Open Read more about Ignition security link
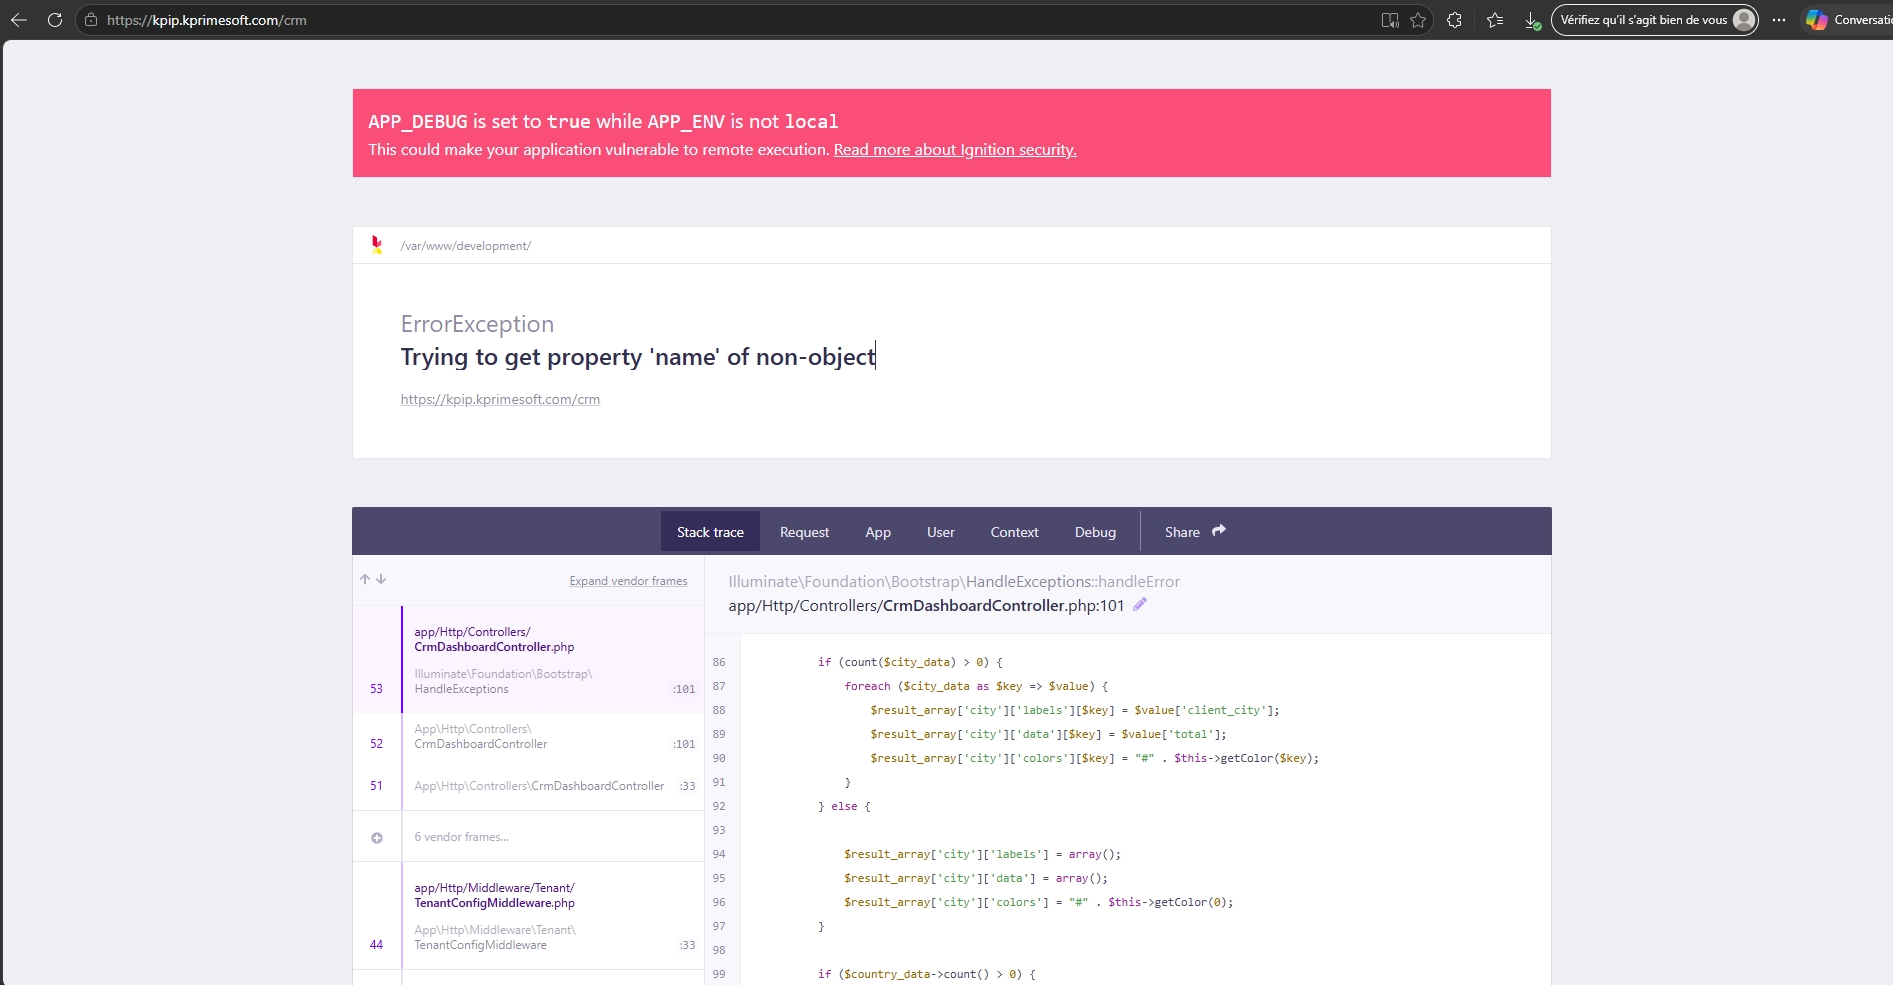This screenshot has height=985, width=1893. click(x=954, y=150)
